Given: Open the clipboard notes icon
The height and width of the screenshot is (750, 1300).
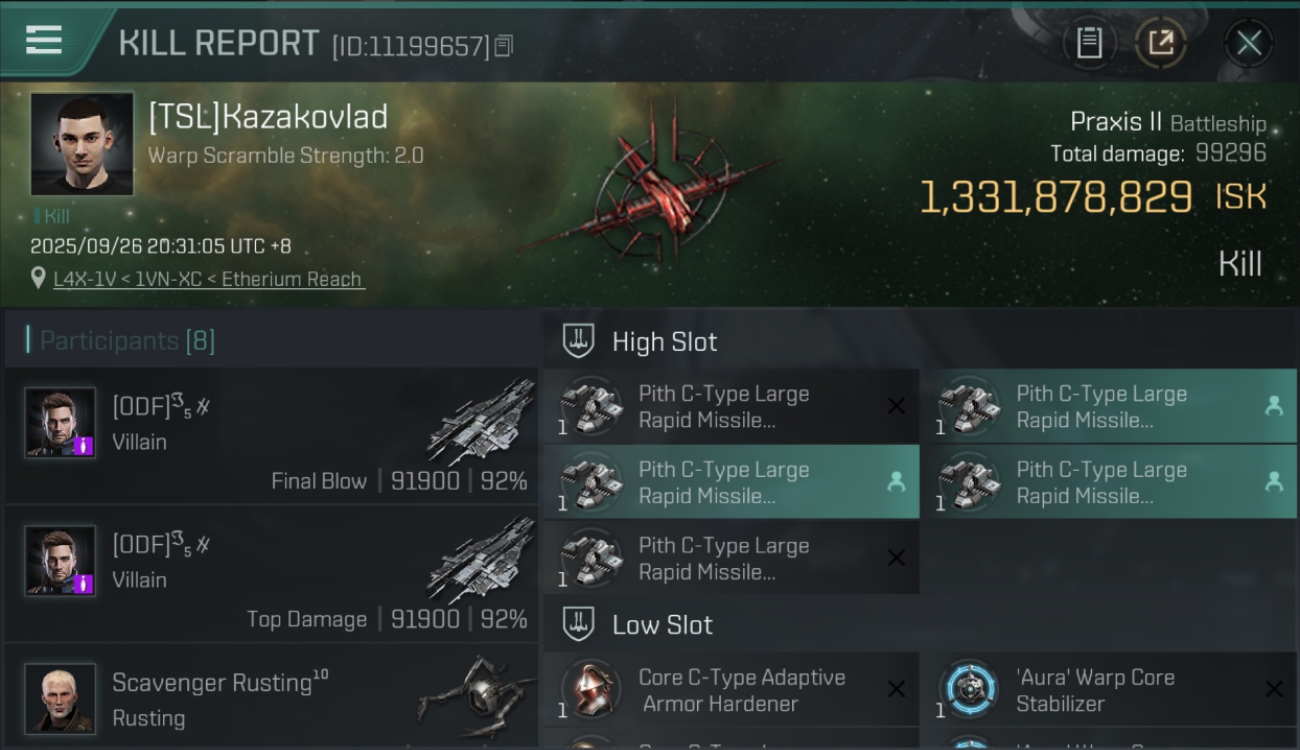Looking at the screenshot, I should (1089, 43).
